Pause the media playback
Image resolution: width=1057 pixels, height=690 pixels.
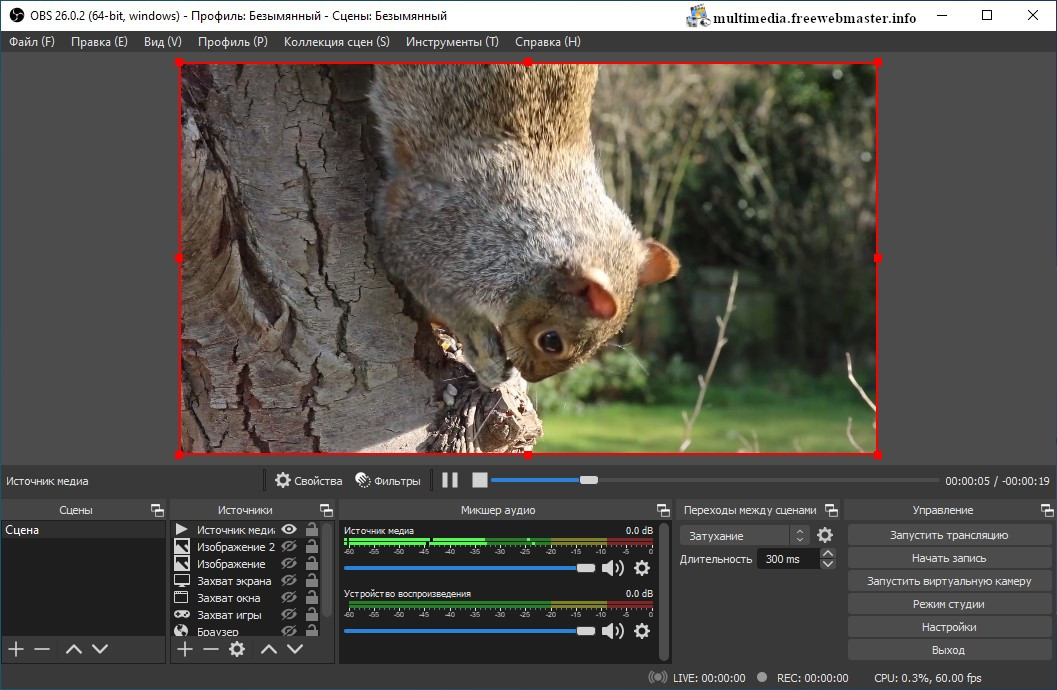(x=450, y=480)
